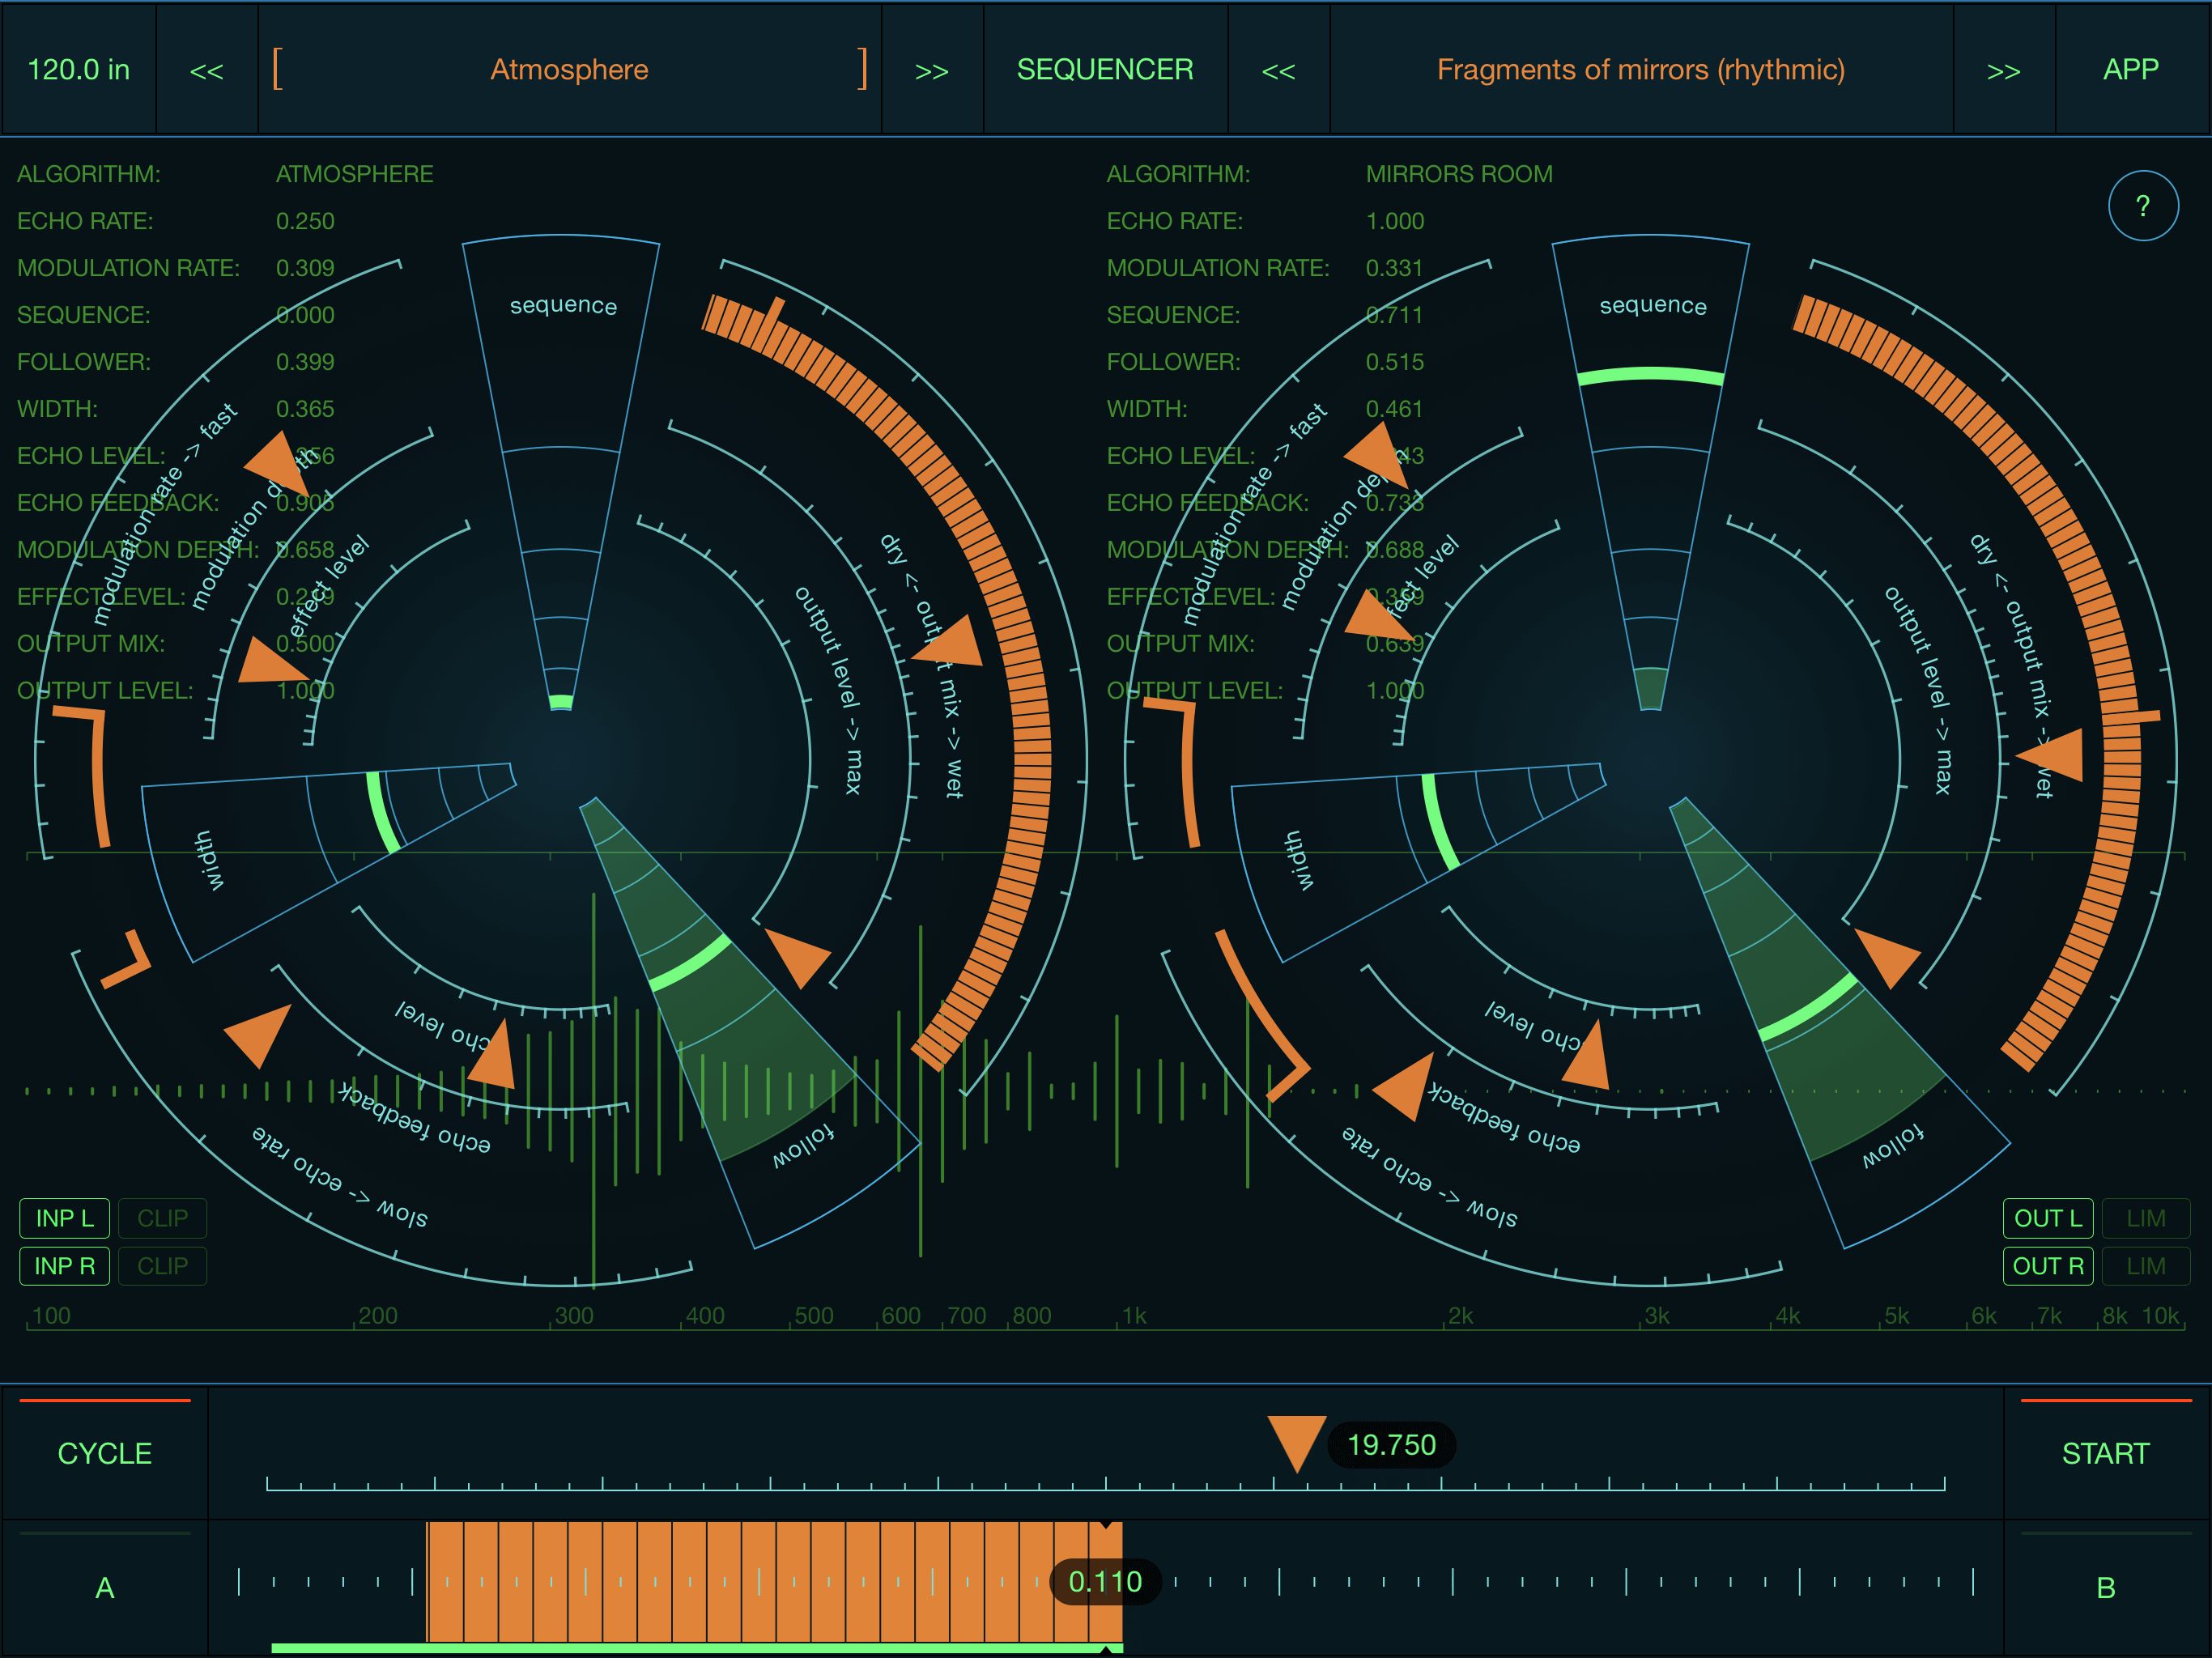Go to previous preset left of Atmosphere
The image size is (2212, 1658).
point(207,70)
